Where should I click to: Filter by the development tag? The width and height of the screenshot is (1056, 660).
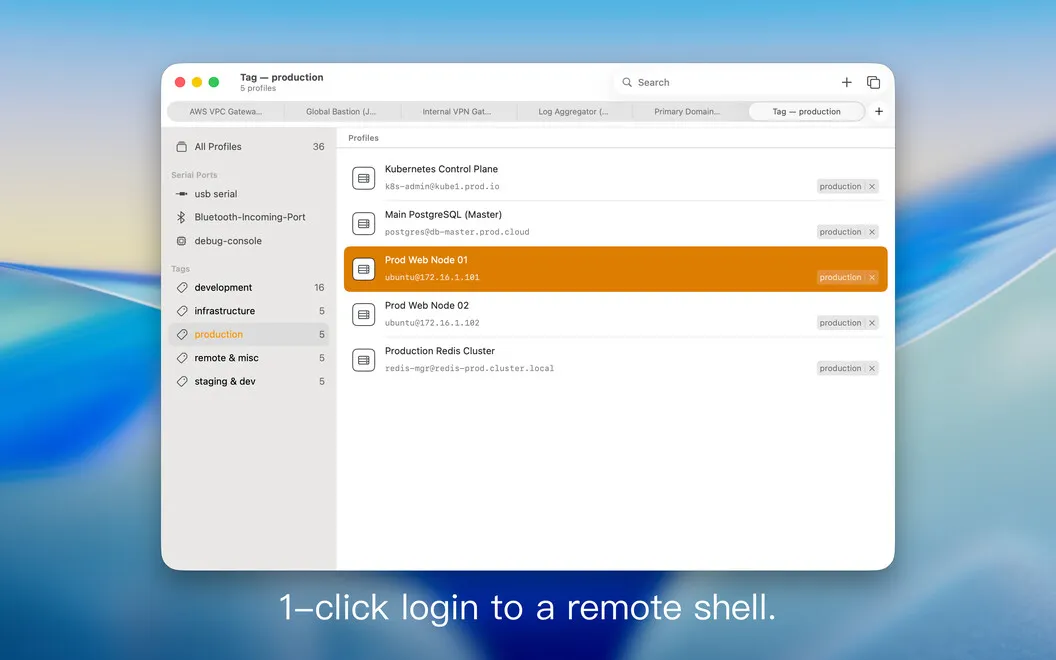point(249,287)
